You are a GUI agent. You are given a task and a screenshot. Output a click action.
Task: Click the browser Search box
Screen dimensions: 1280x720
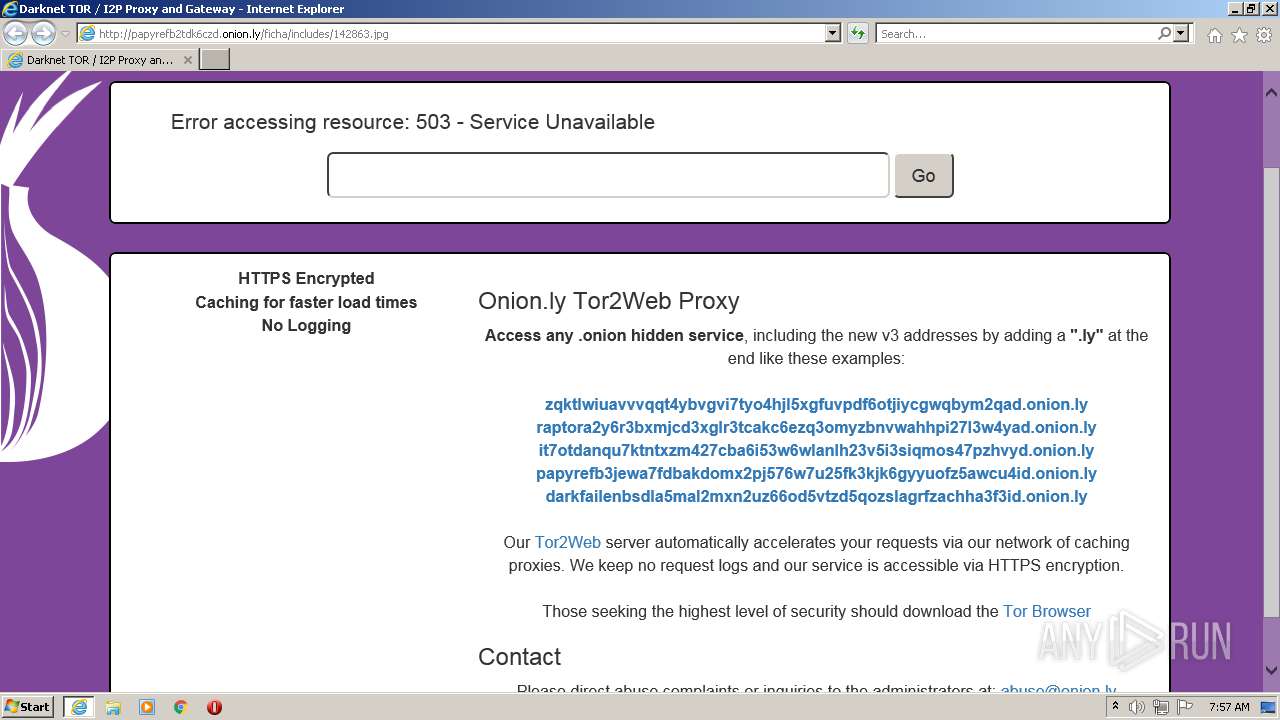tap(1016, 33)
